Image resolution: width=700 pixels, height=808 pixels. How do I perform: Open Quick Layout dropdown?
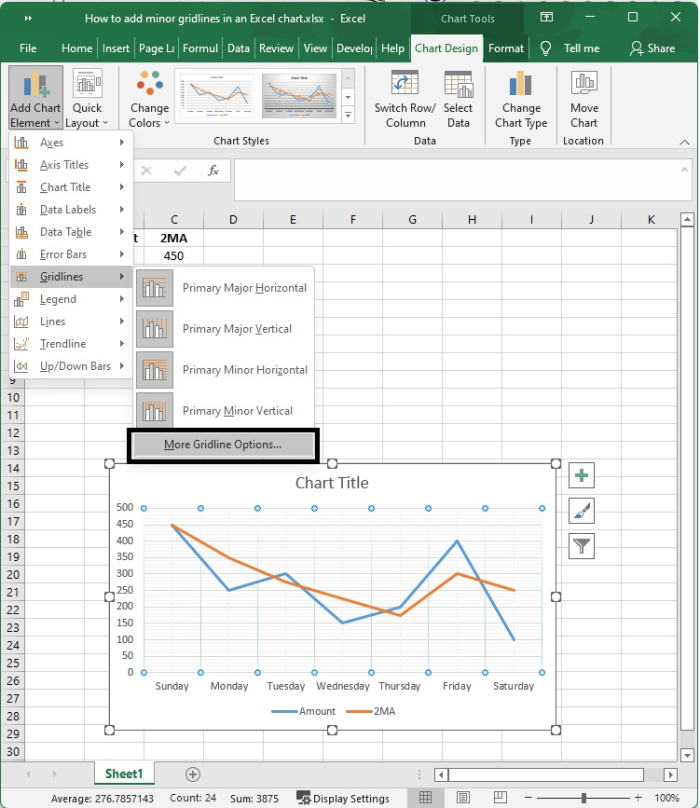[x=87, y=98]
